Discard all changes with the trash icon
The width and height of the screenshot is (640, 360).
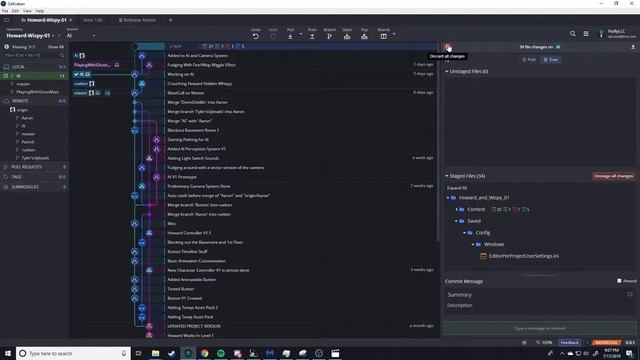pos(448,47)
